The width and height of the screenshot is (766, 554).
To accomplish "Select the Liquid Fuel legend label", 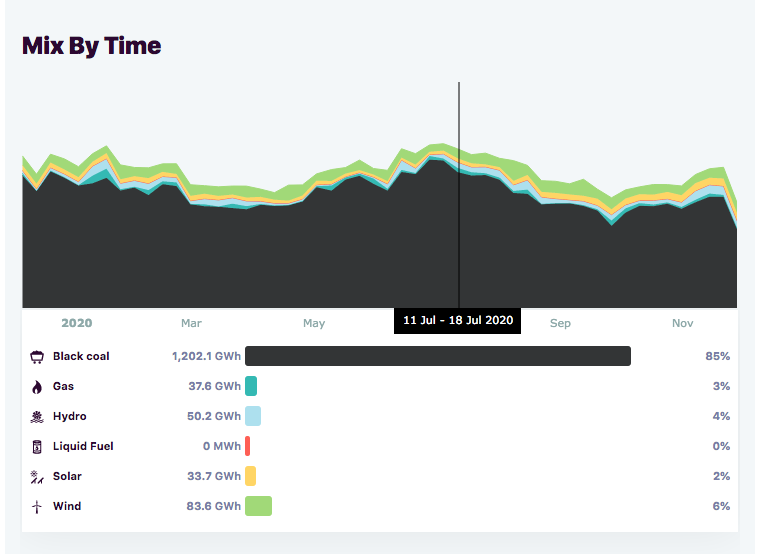I will 83,447.
